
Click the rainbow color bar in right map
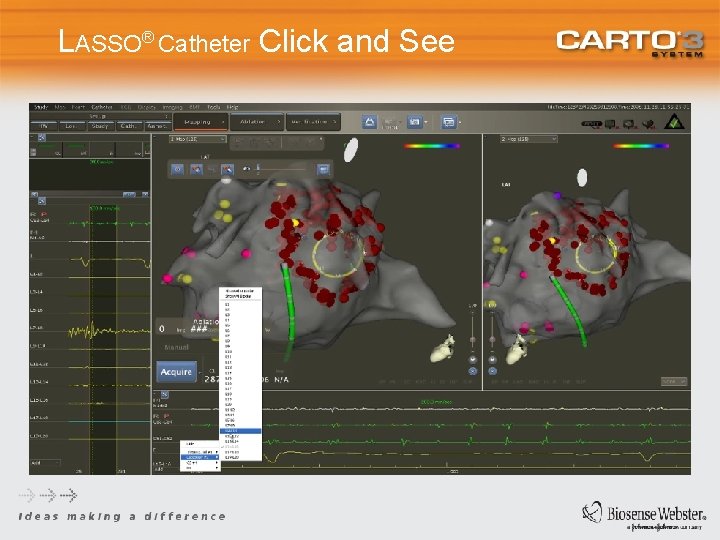641,146
